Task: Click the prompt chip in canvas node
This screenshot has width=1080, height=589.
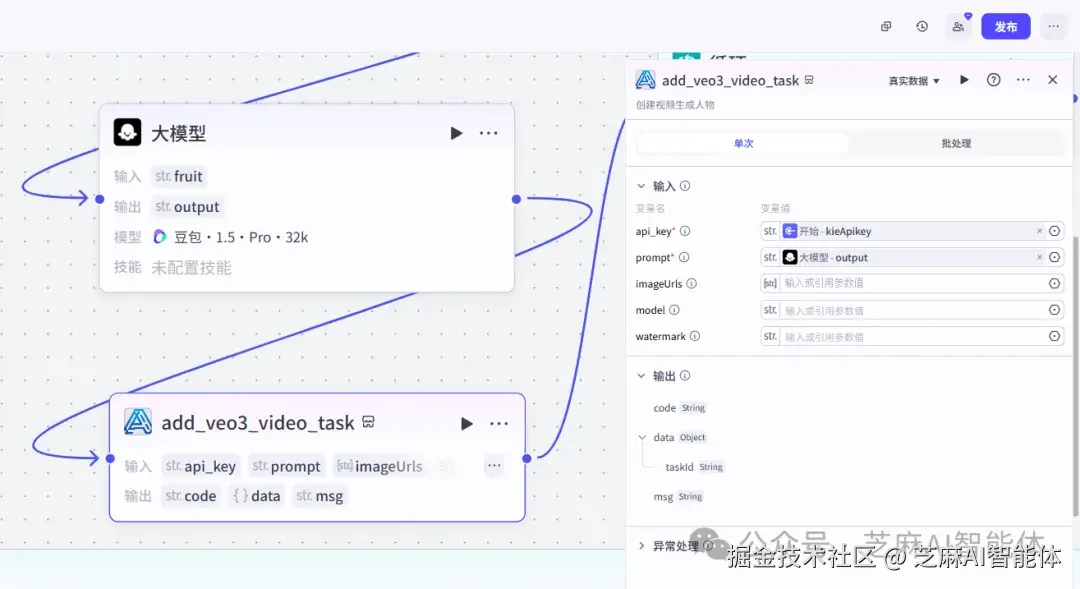Action: click(x=287, y=466)
